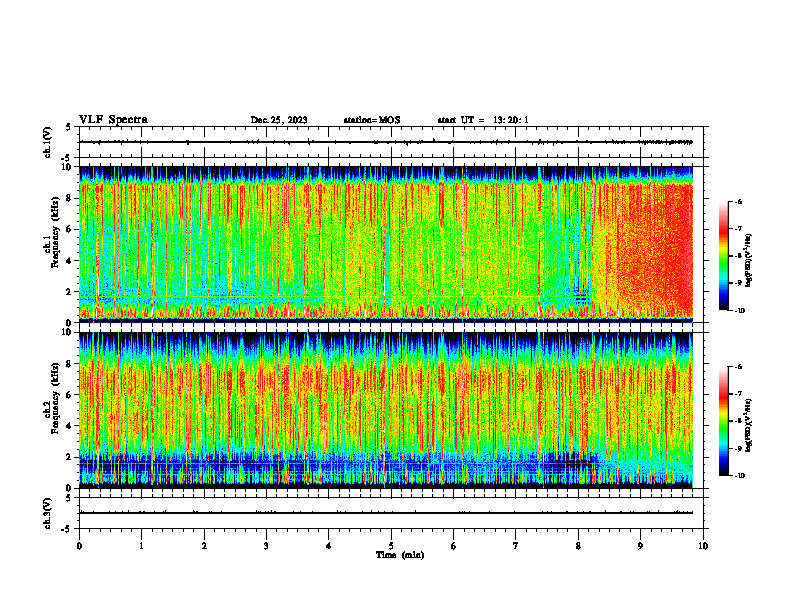Viewport: 792px width, 612px height.
Task: Click time axis tick label "5"
Action: [391, 546]
